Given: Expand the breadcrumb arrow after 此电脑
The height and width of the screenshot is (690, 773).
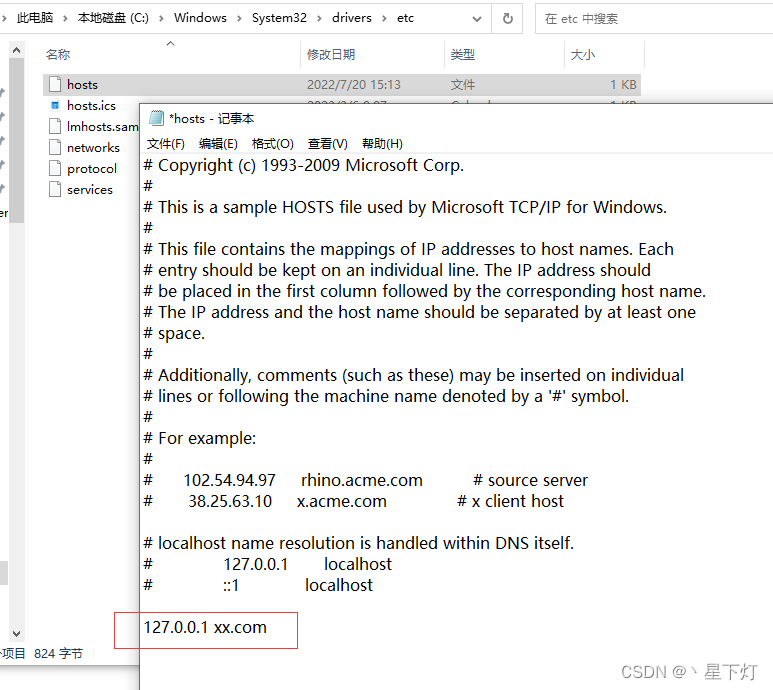Looking at the screenshot, I should click(x=65, y=18).
